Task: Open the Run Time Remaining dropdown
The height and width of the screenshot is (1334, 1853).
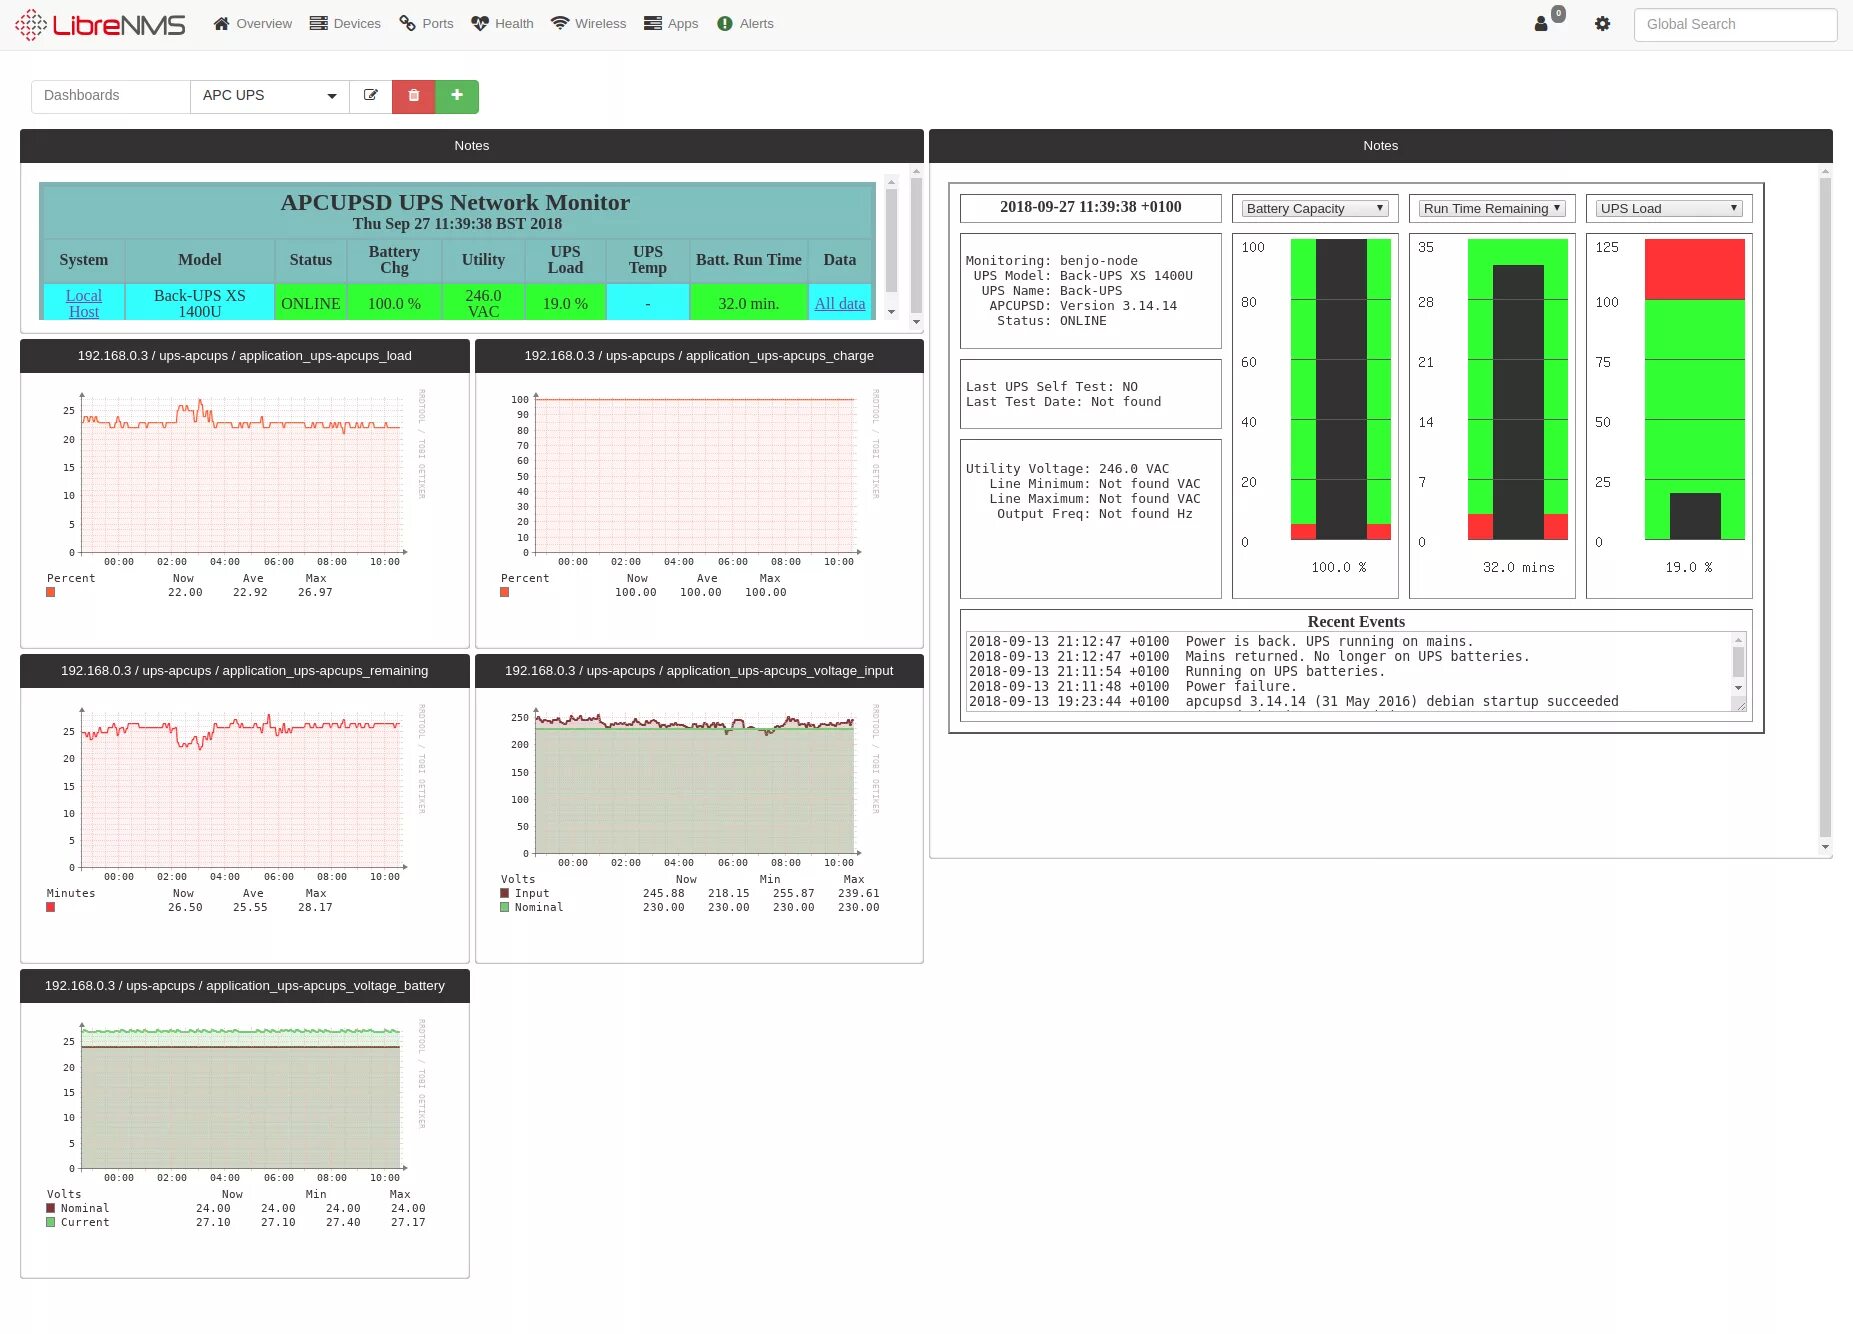Action: pyautogui.click(x=1492, y=208)
